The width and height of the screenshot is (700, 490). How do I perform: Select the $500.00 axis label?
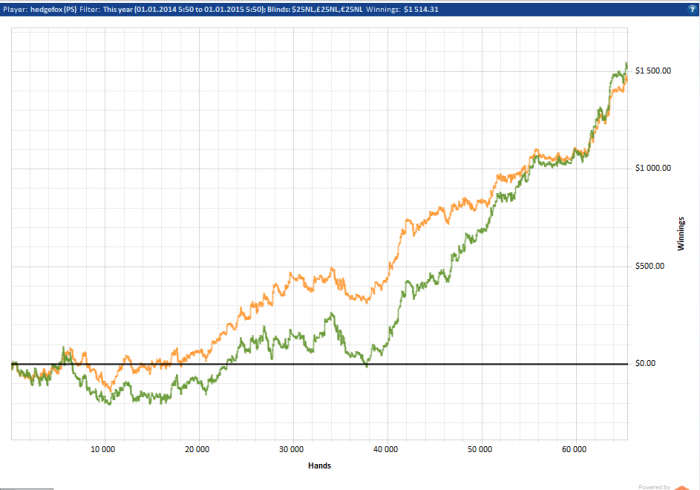point(650,266)
